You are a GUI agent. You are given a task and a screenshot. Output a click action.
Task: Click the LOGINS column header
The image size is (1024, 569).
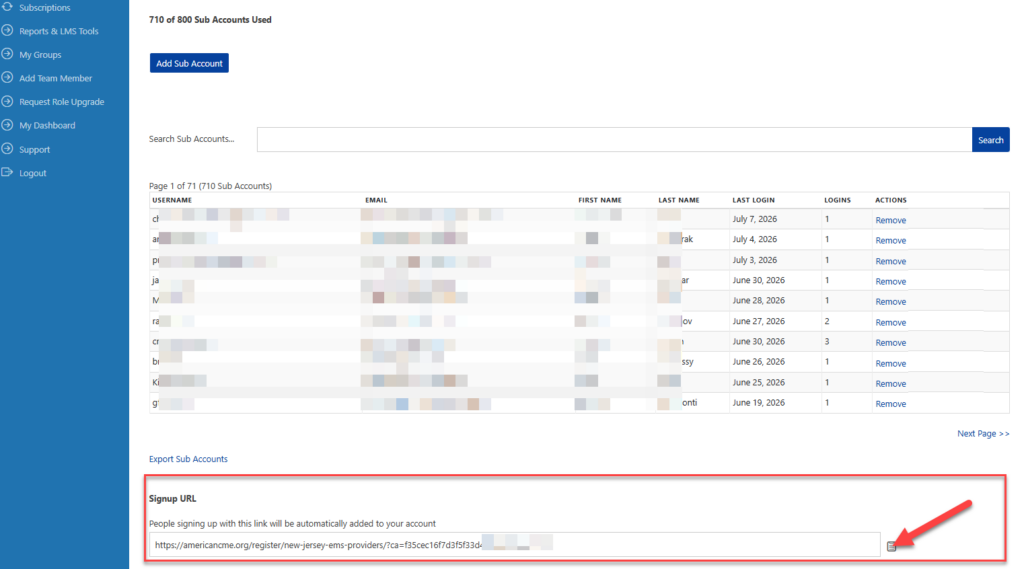[837, 200]
